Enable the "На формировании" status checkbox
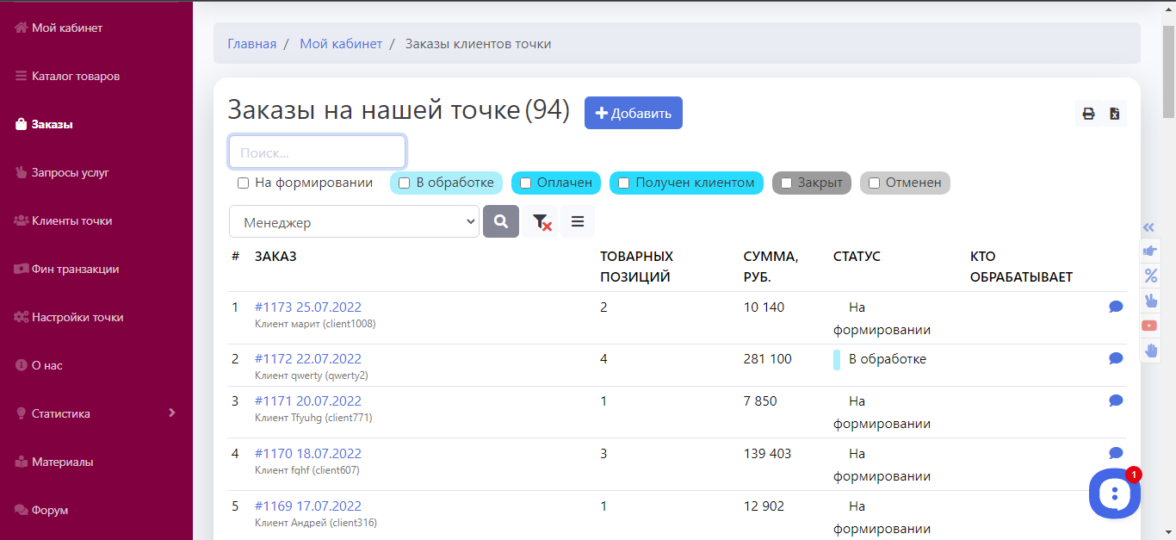Screen dimensions: 1176x540 coord(243,183)
